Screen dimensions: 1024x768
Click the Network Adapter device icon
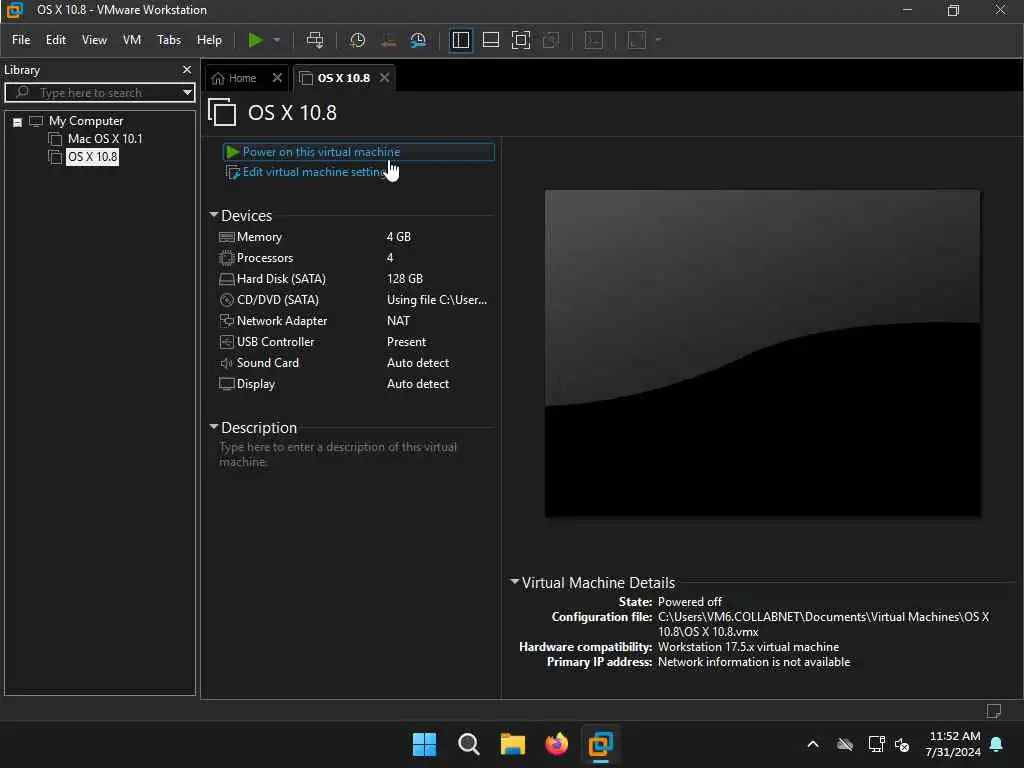(x=227, y=321)
